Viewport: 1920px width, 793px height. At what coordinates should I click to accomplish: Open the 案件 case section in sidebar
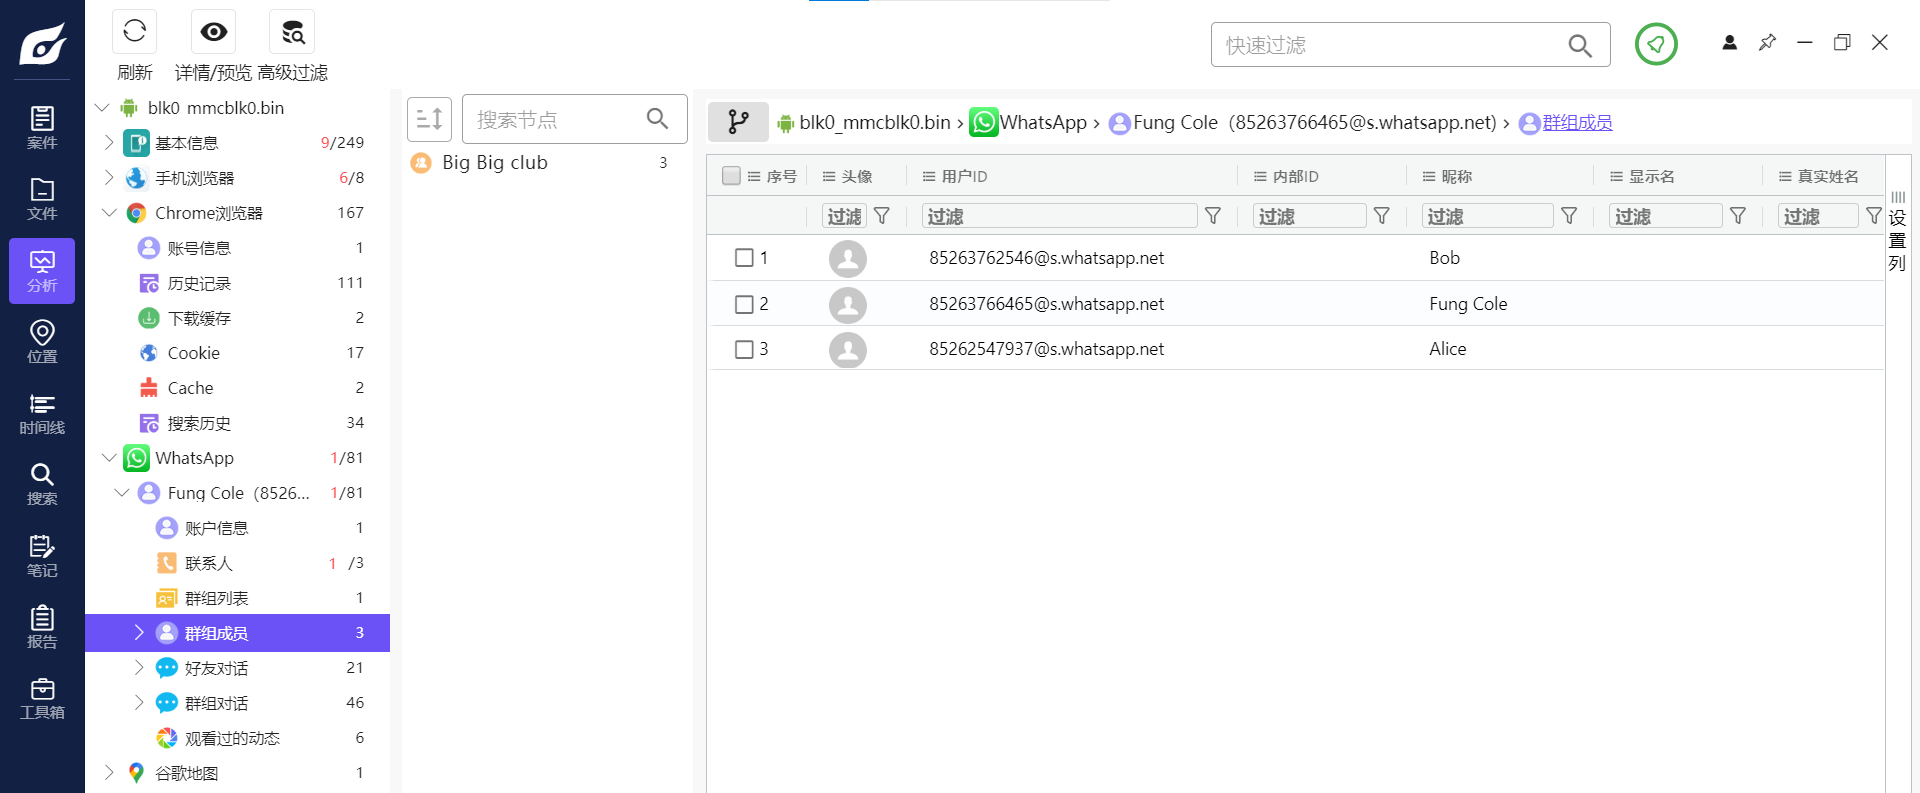[x=42, y=128]
